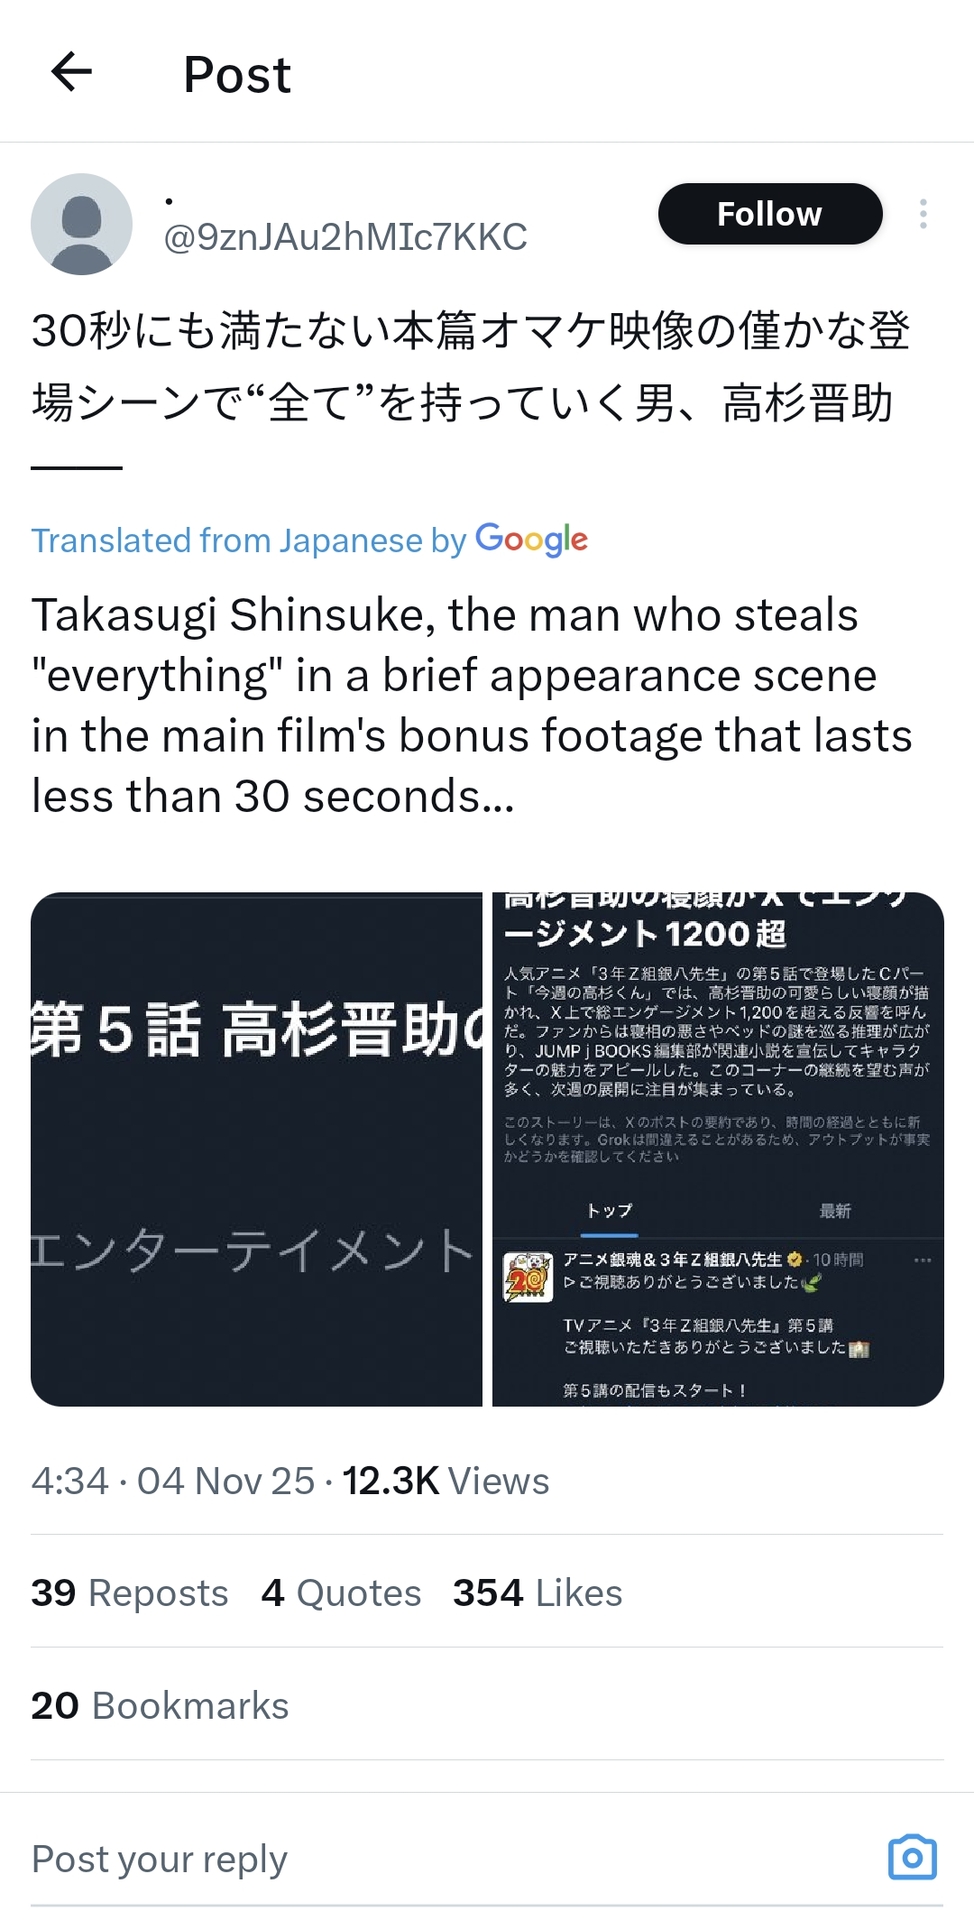View the 4 Quotes list
The height and width of the screenshot is (1920, 974).
coord(341,1593)
